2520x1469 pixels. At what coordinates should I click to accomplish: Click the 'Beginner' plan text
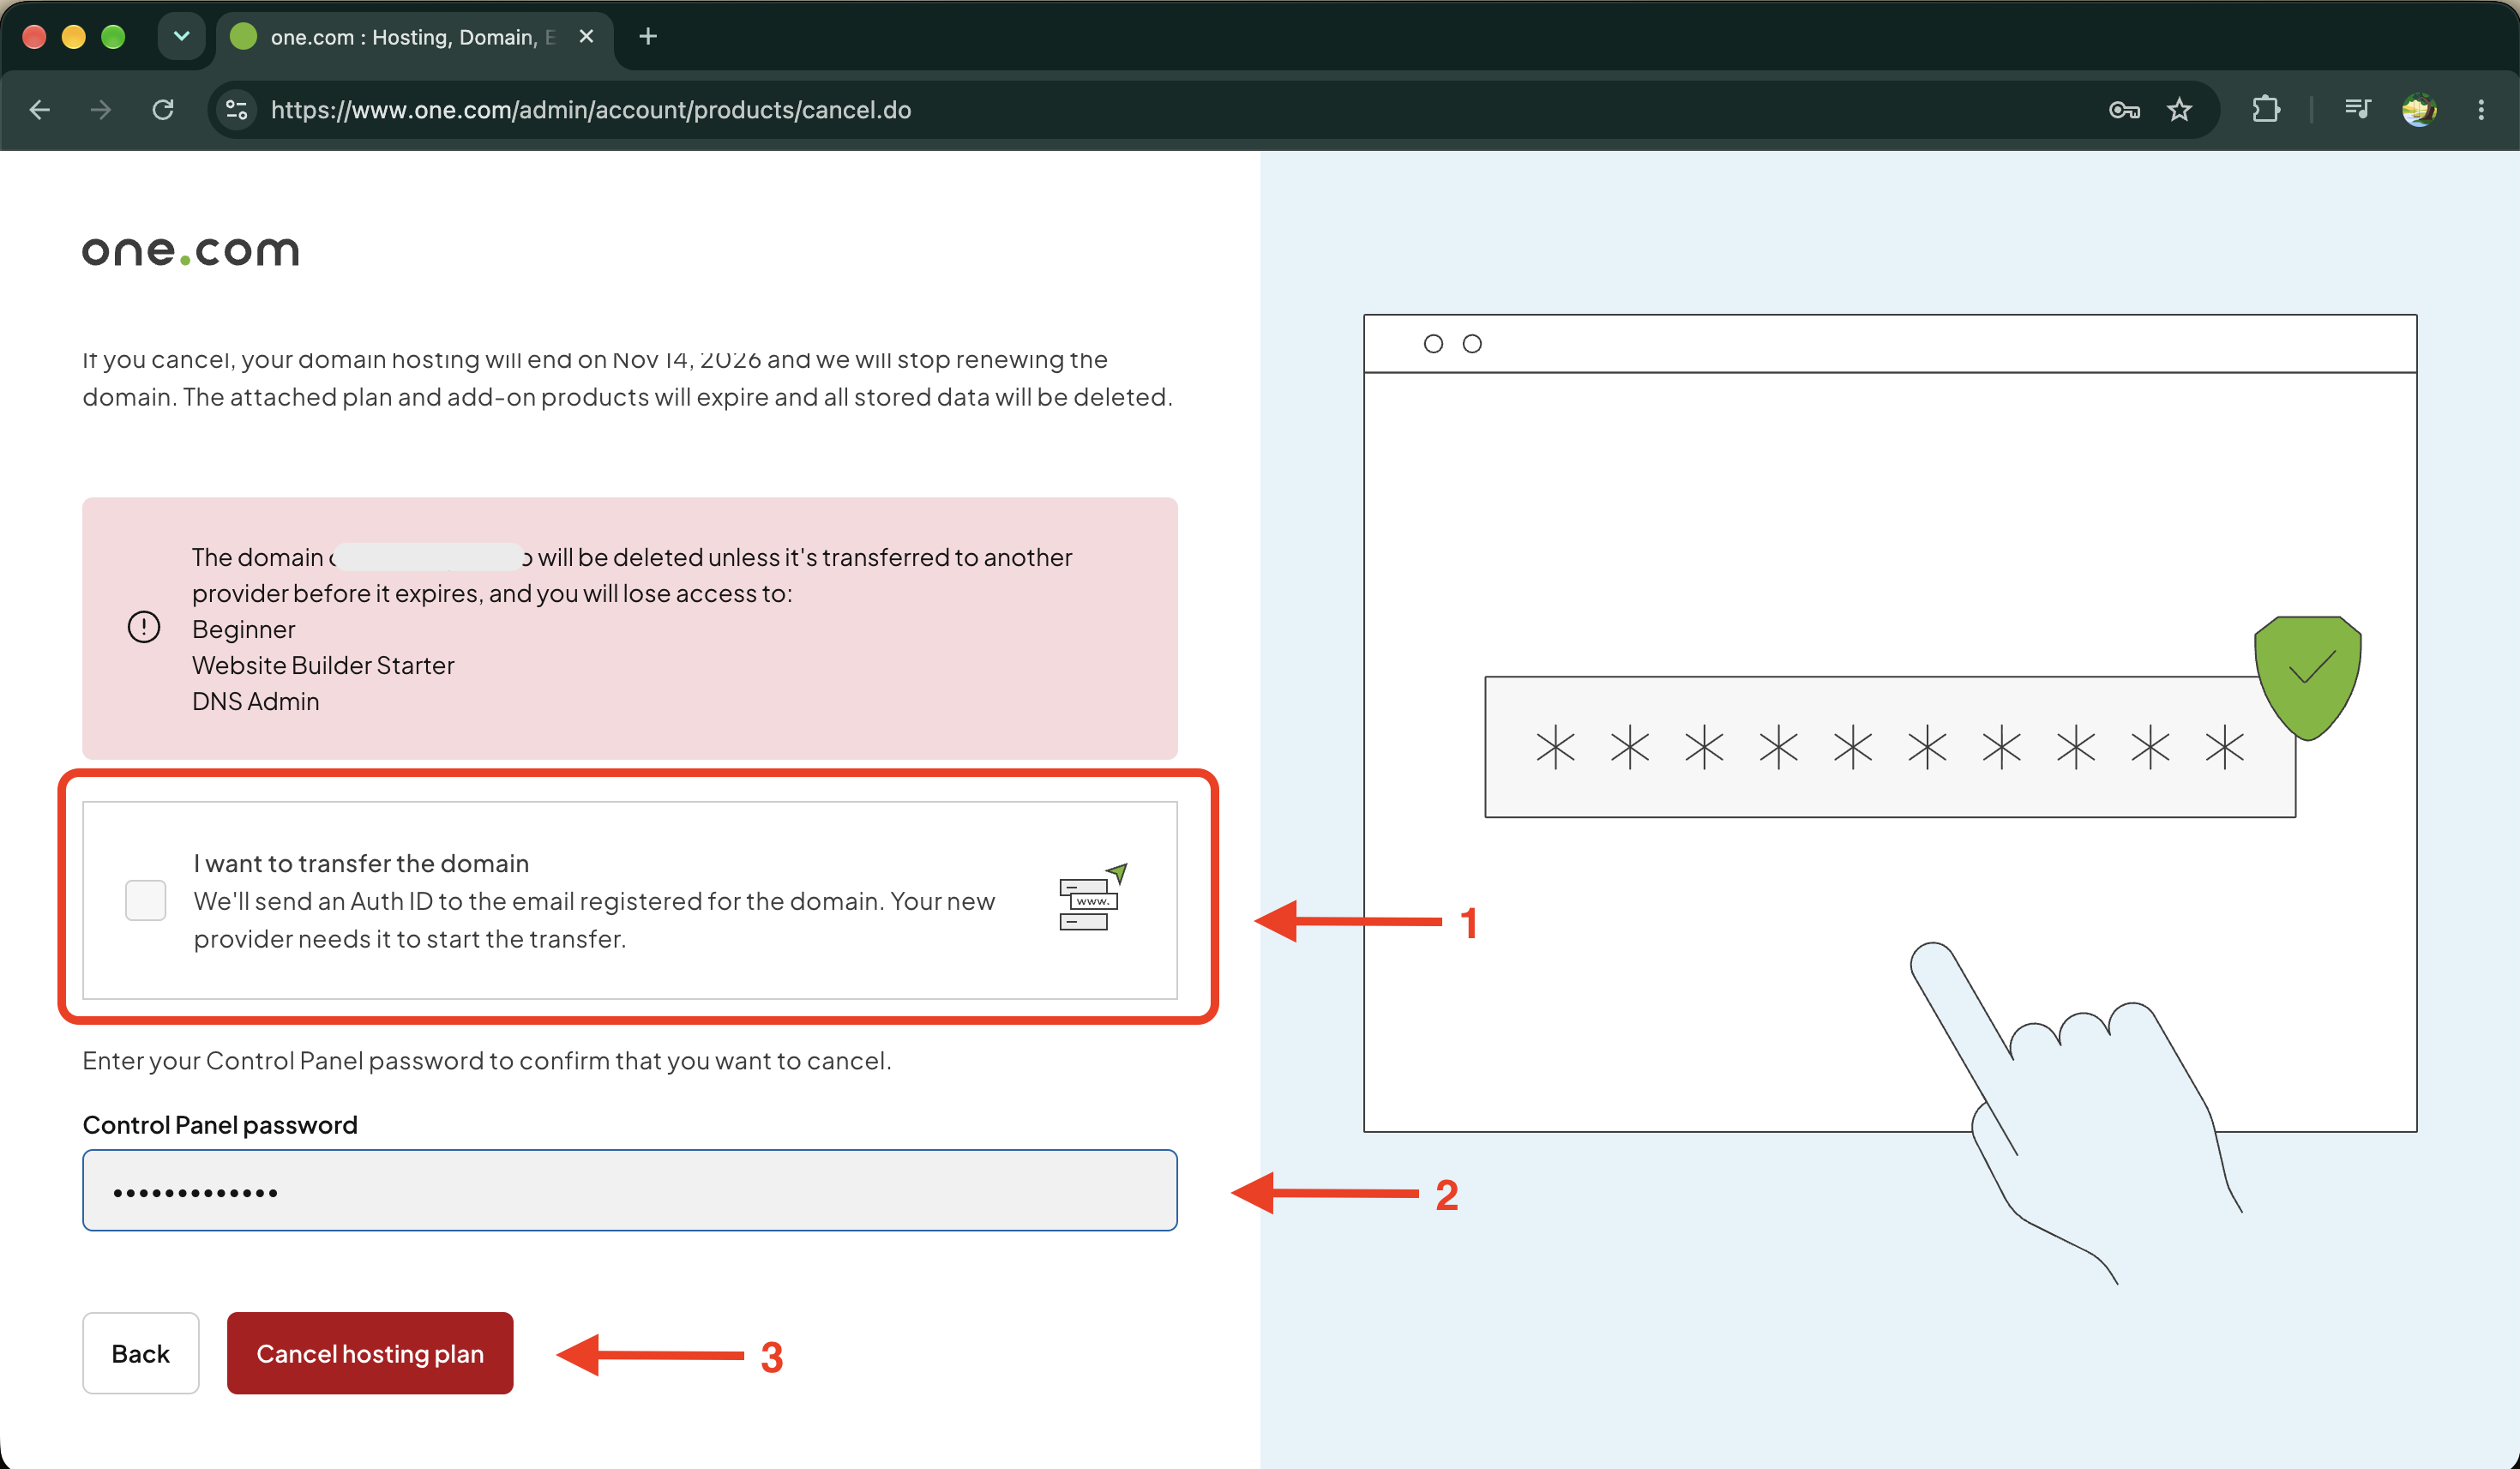(x=244, y=629)
